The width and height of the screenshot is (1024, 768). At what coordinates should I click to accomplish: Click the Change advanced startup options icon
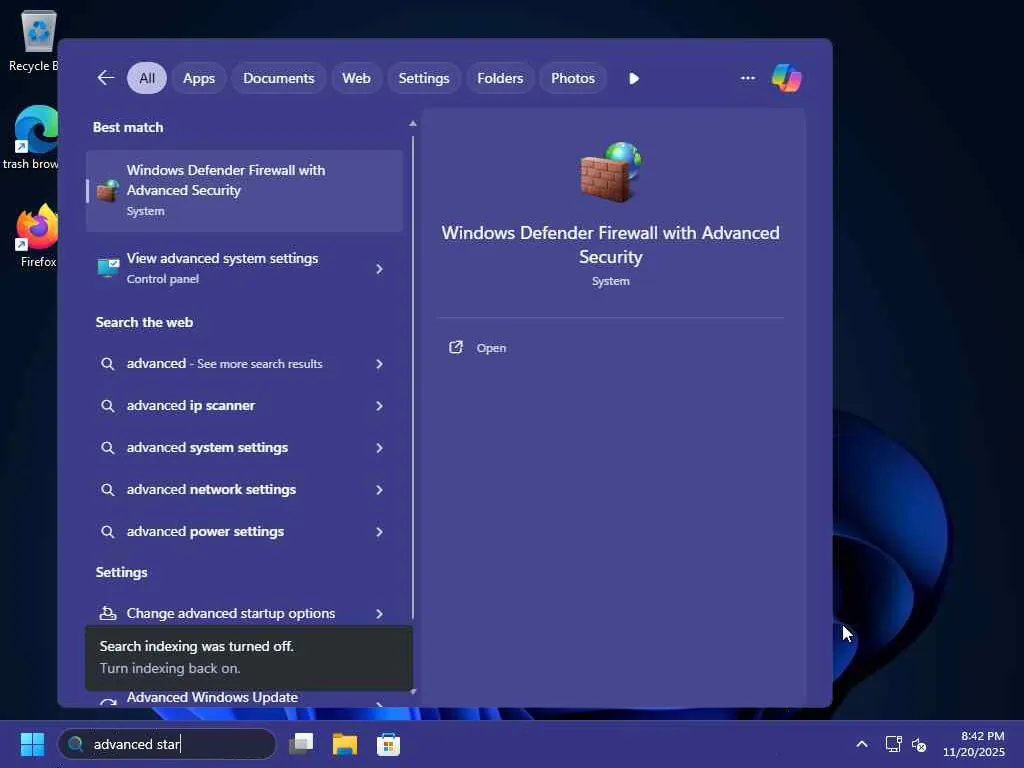click(x=108, y=613)
